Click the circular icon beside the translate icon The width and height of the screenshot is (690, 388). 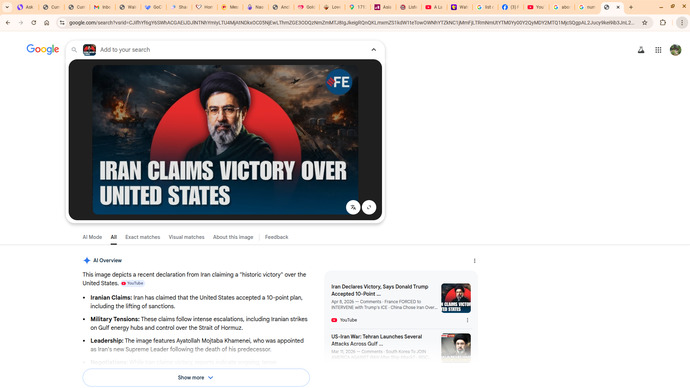coord(369,207)
